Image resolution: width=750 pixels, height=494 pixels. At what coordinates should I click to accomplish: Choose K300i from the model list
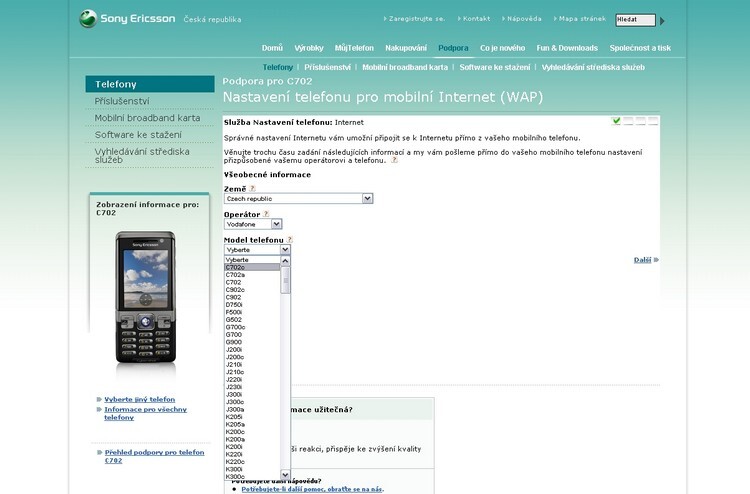point(252,469)
